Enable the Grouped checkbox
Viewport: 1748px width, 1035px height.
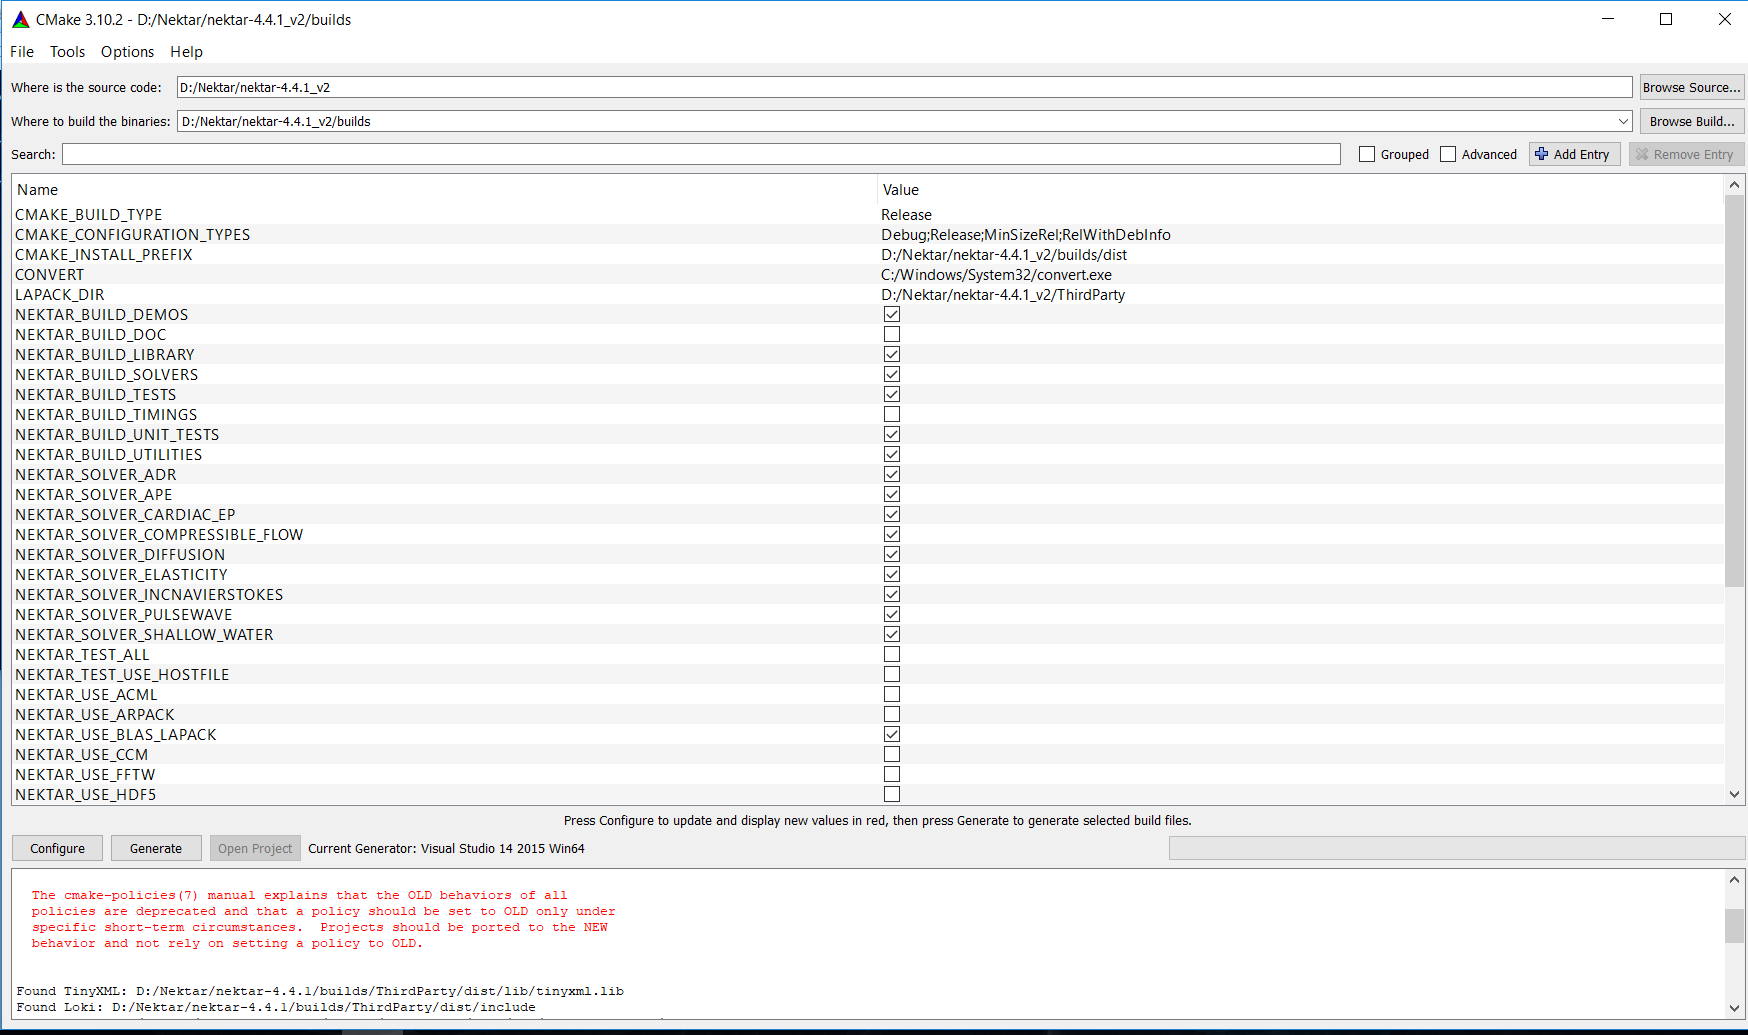[1367, 154]
